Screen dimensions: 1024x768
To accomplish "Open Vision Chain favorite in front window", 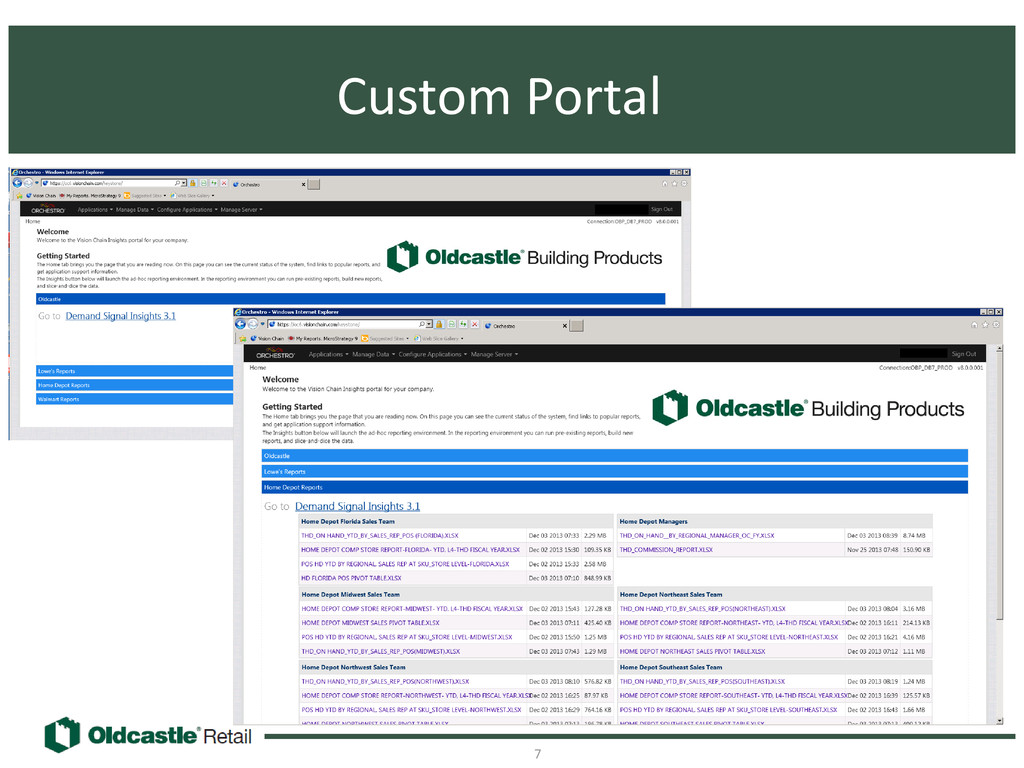I will pyautogui.click(x=267, y=339).
